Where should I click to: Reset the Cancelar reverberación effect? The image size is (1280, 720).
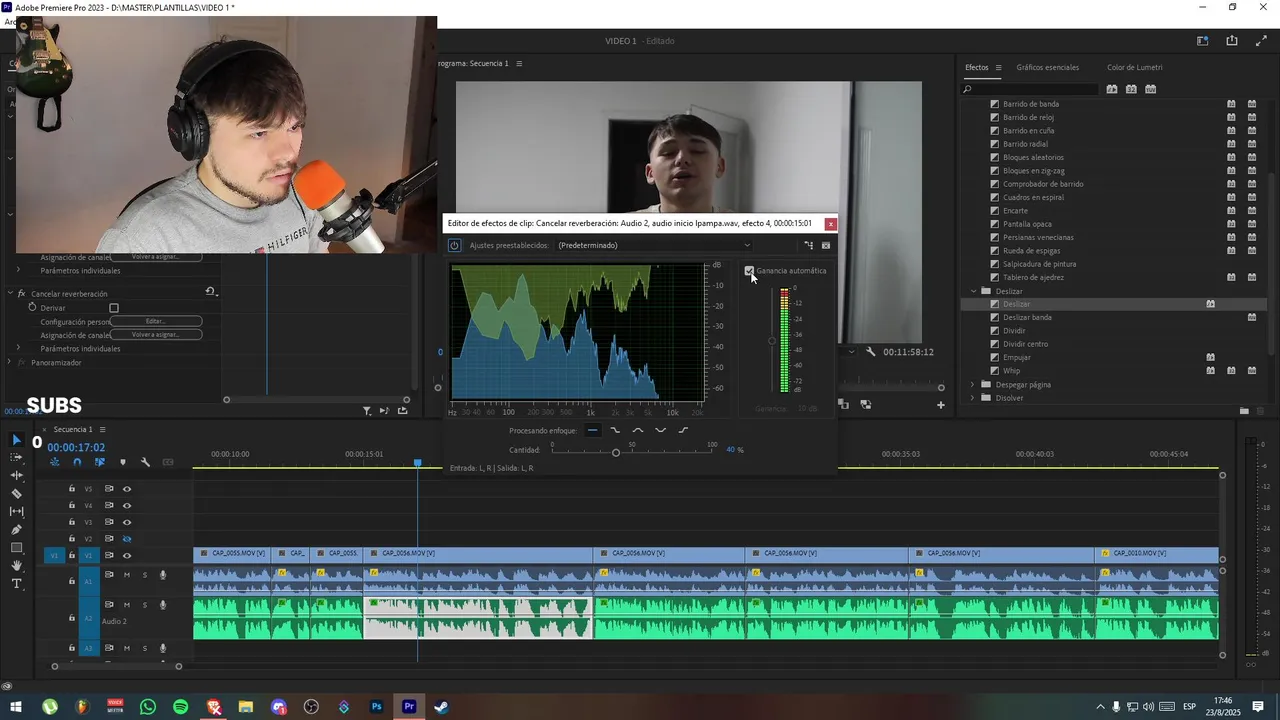point(211,292)
